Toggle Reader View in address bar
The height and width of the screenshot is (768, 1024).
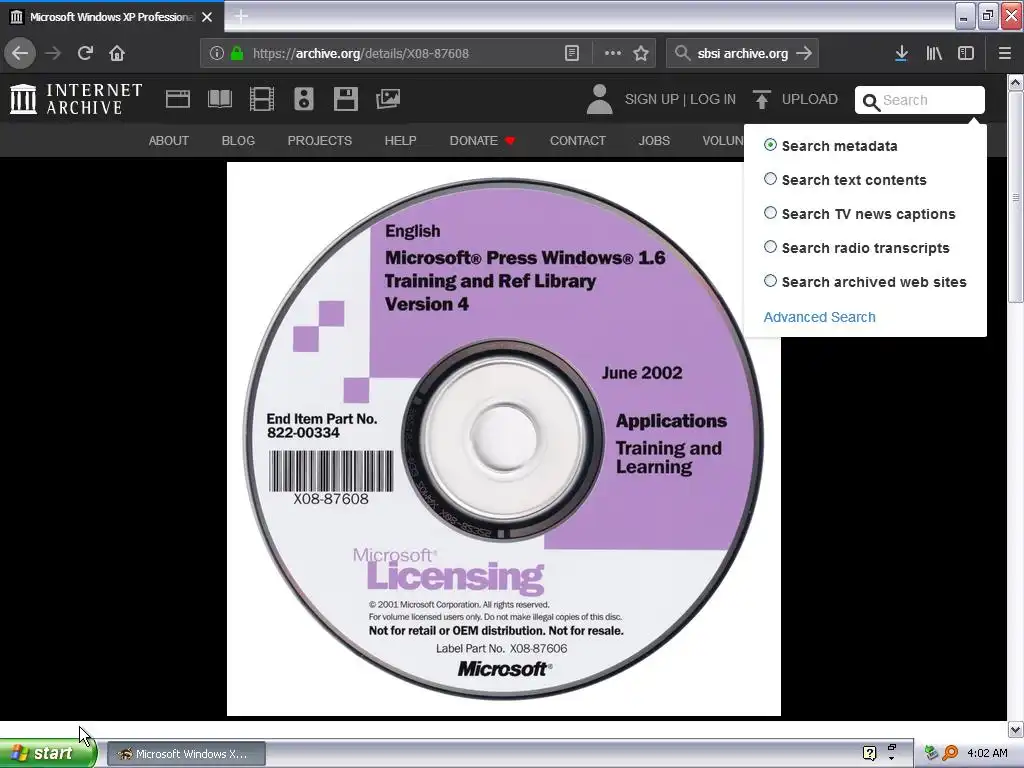(x=571, y=54)
